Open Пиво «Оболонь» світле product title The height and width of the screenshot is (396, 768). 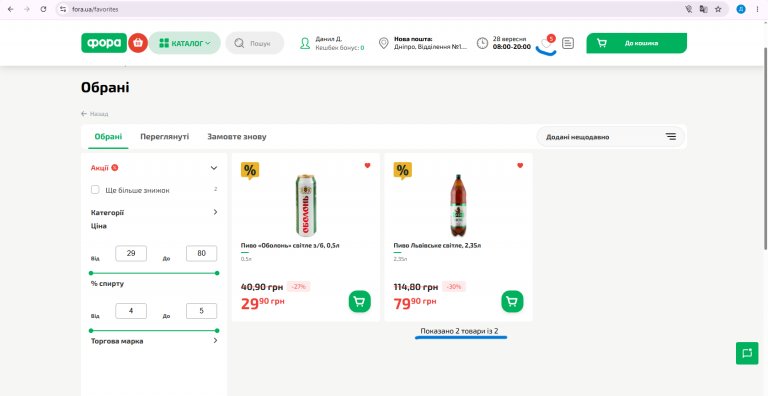pos(290,246)
